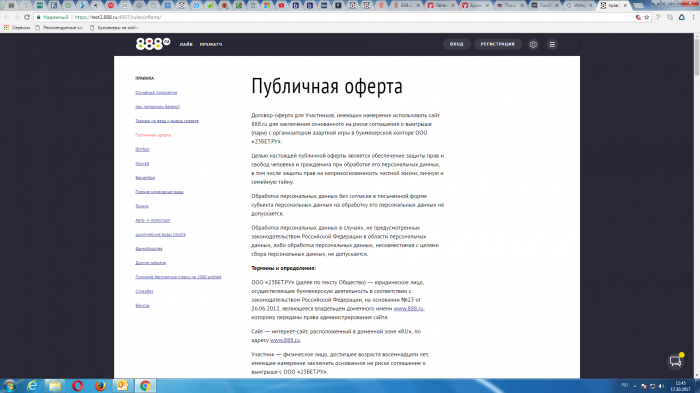Go forward with the browser forward arrow
The height and width of the screenshot is (393, 700).
(x=17, y=17)
